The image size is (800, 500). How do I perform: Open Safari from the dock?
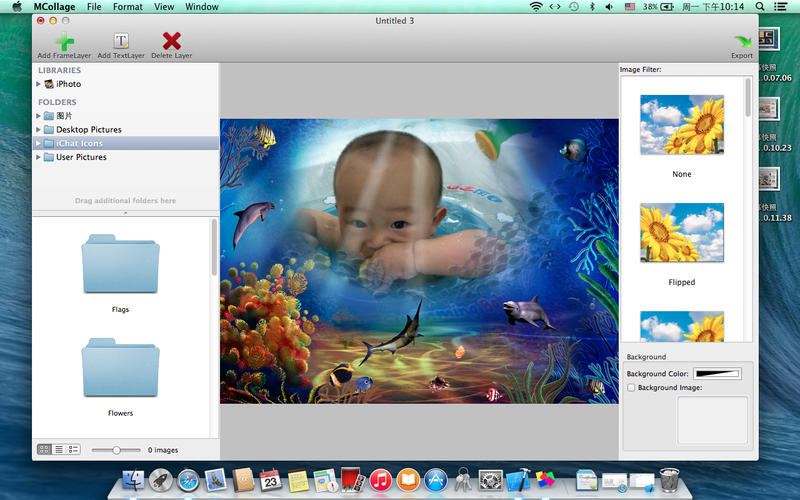click(x=188, y=481)
